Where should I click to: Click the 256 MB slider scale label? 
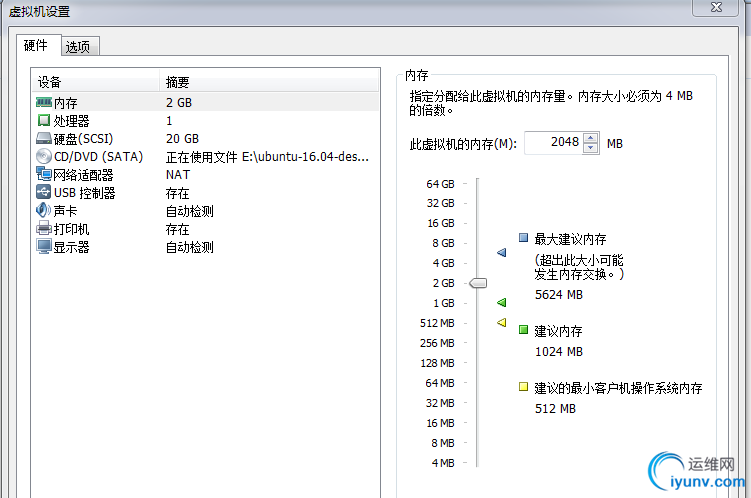pos(437,343)
